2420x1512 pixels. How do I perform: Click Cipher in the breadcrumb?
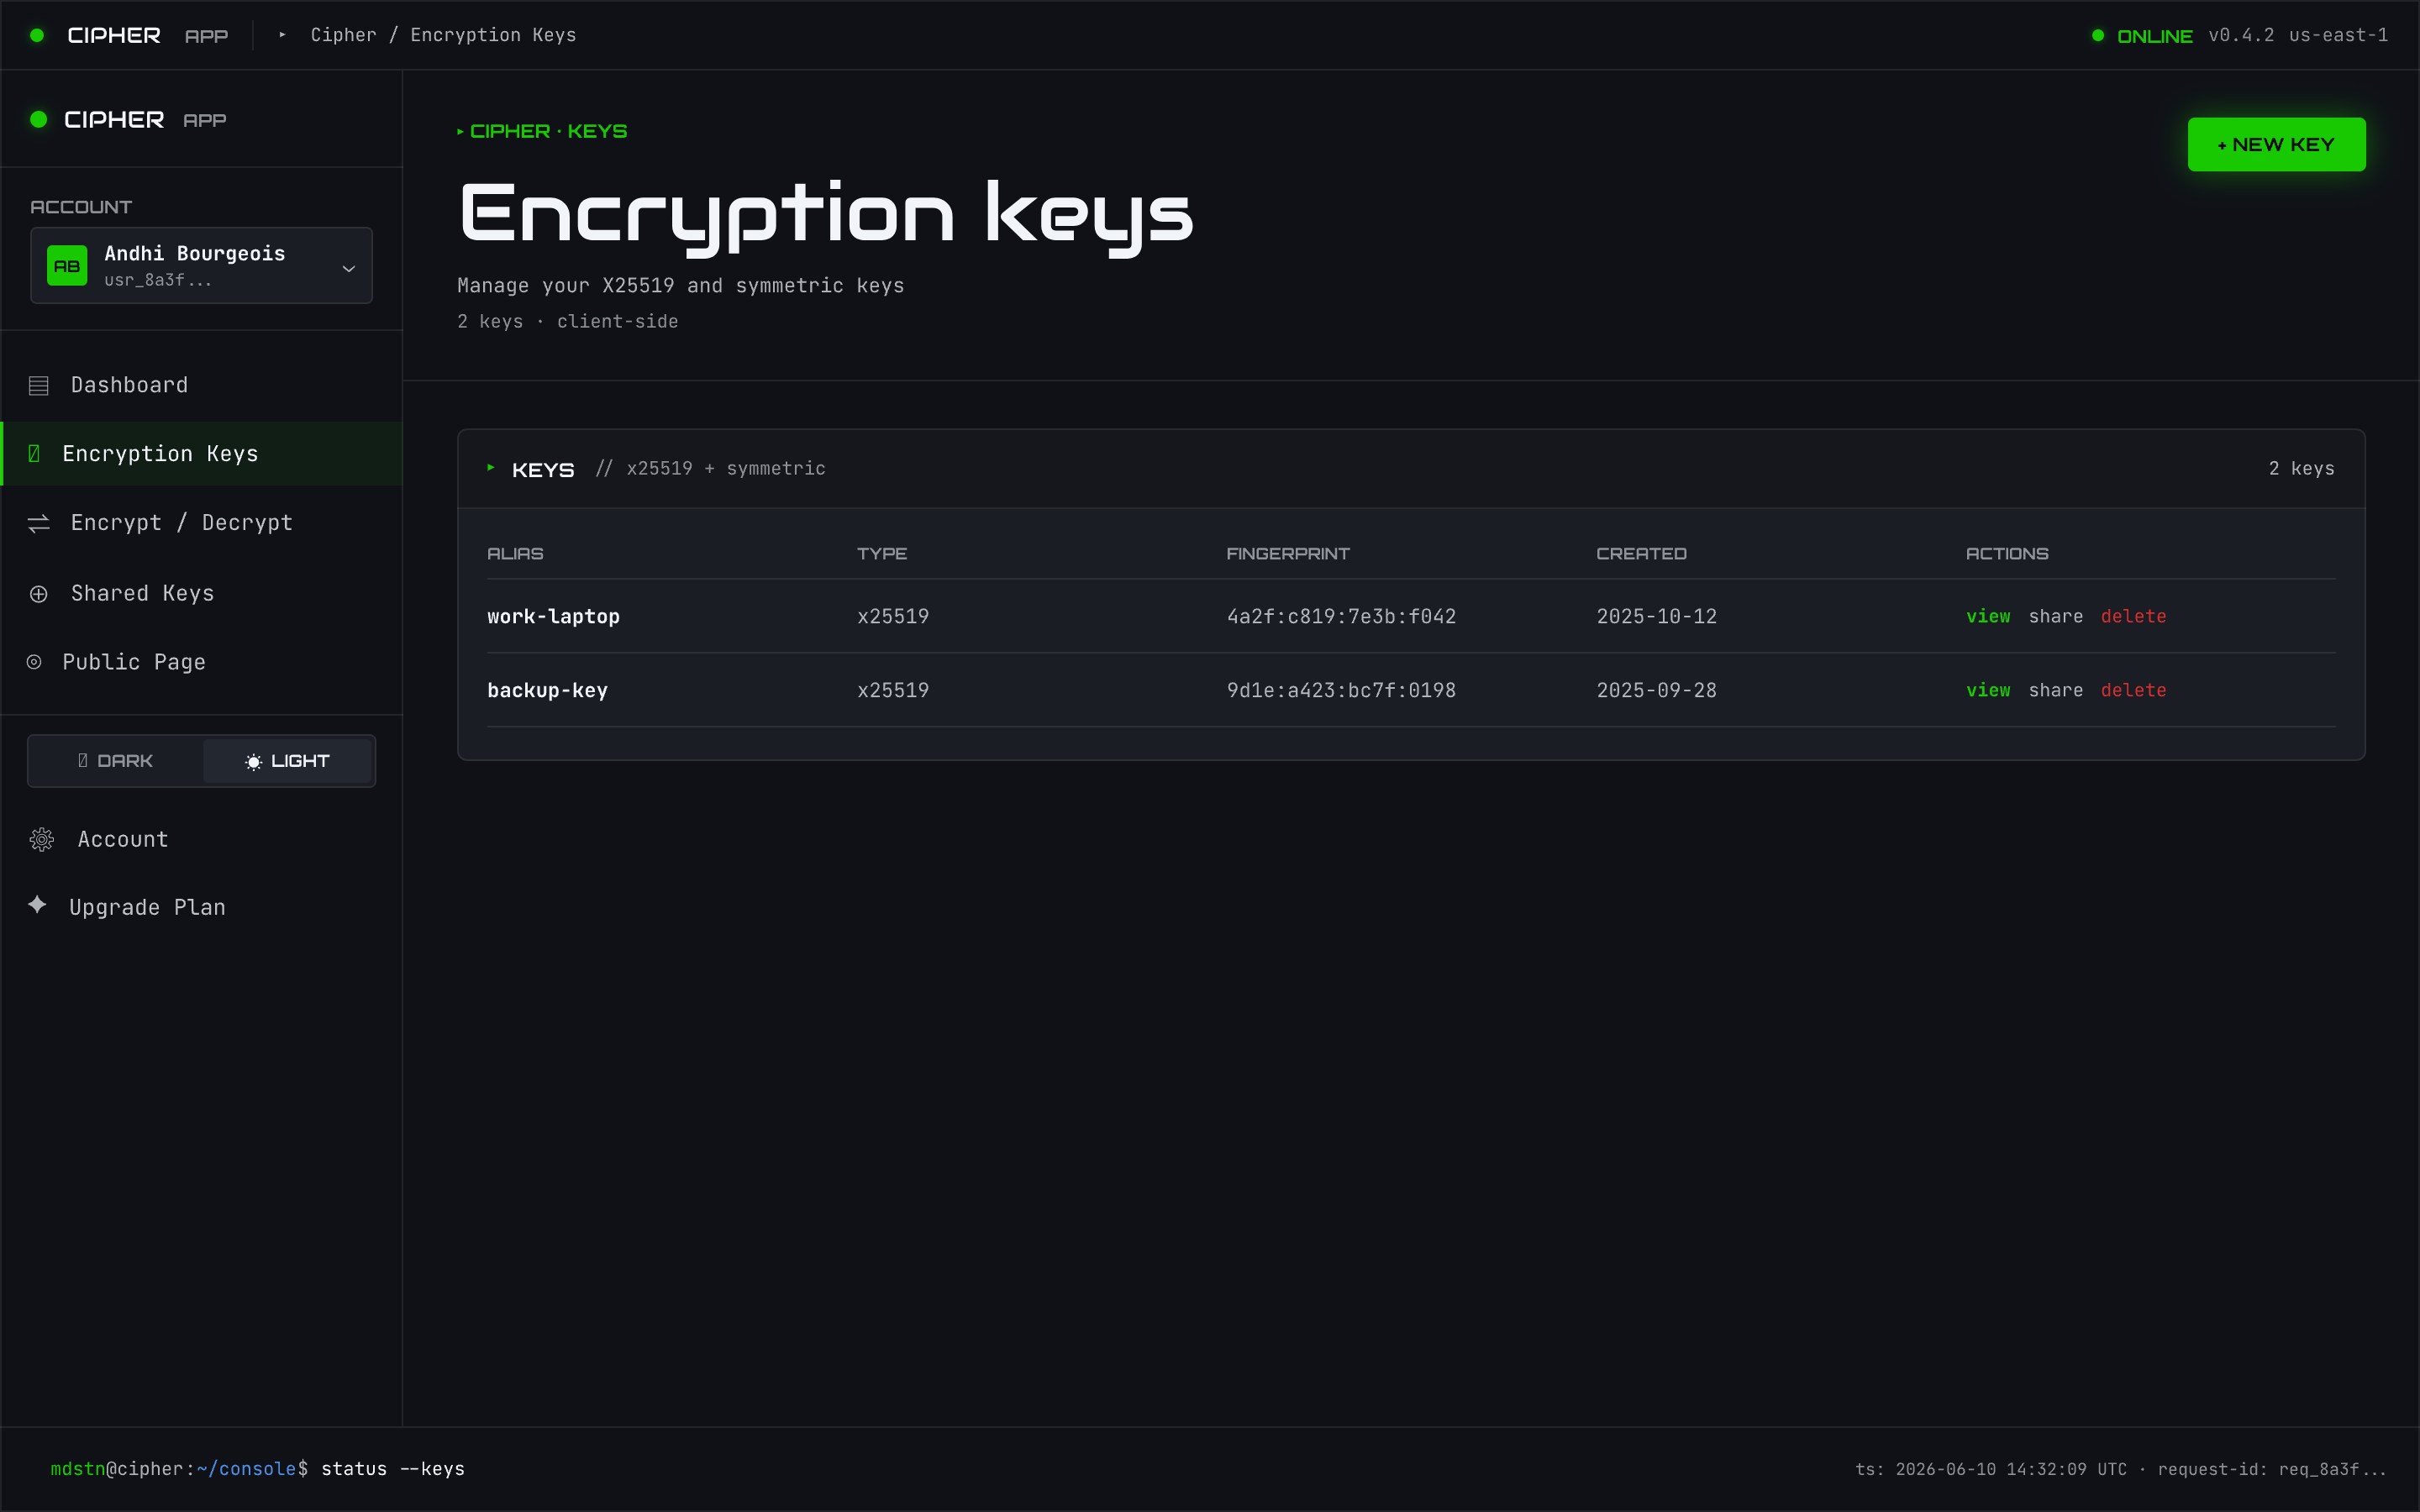coord(344,35)
